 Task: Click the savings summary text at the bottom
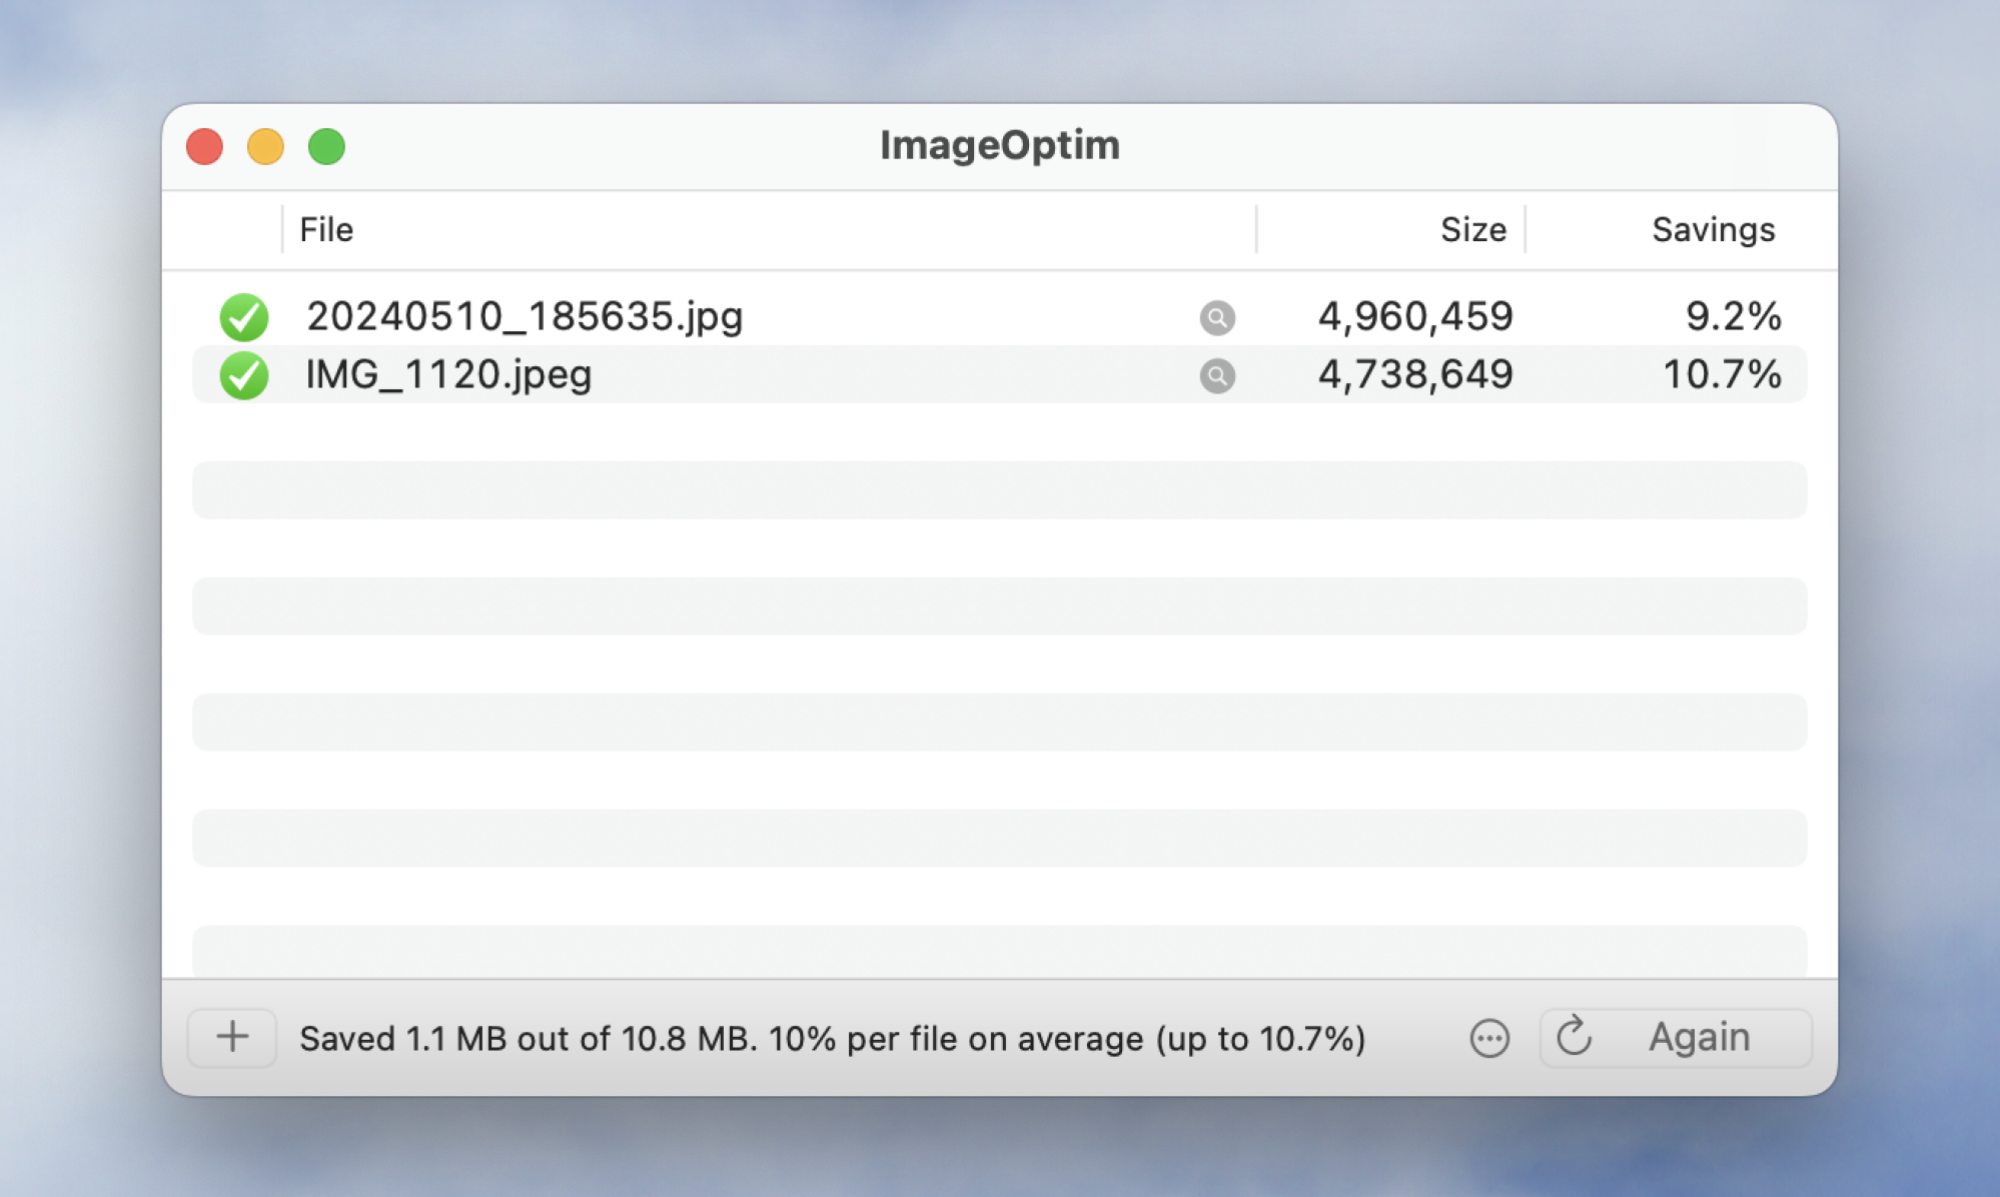pos(833,1038)
